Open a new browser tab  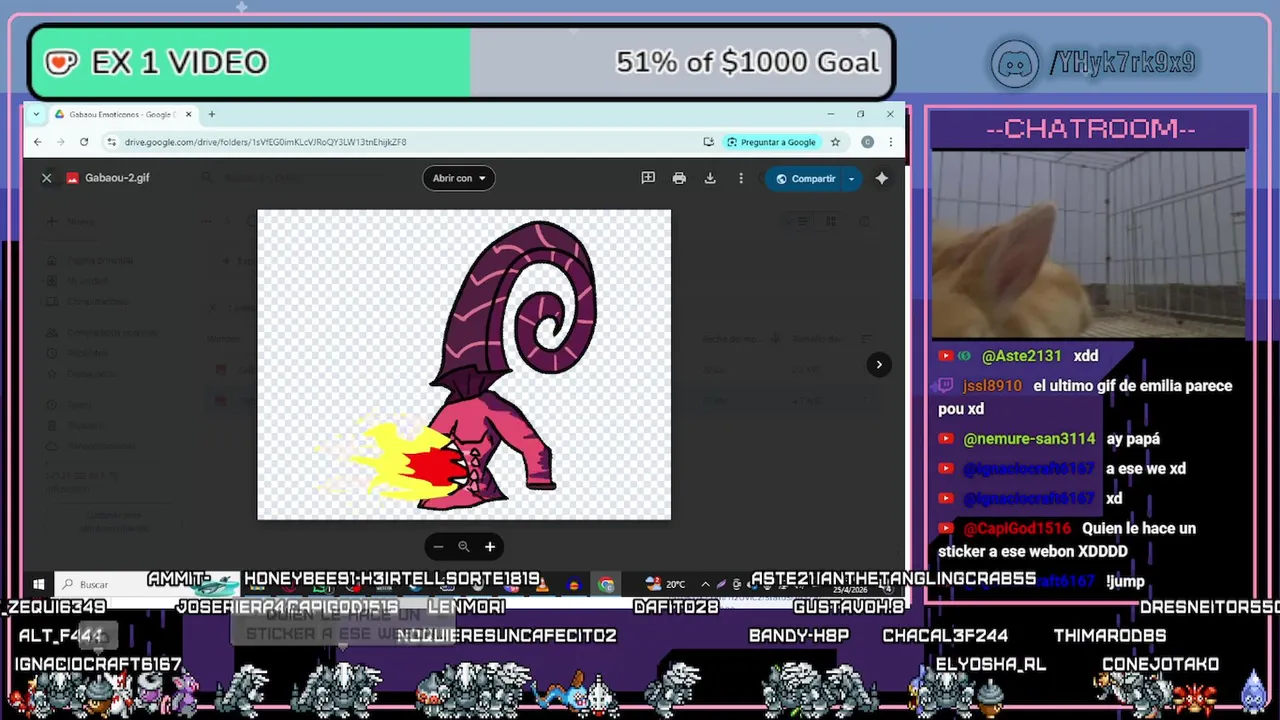tap(211, 114)
